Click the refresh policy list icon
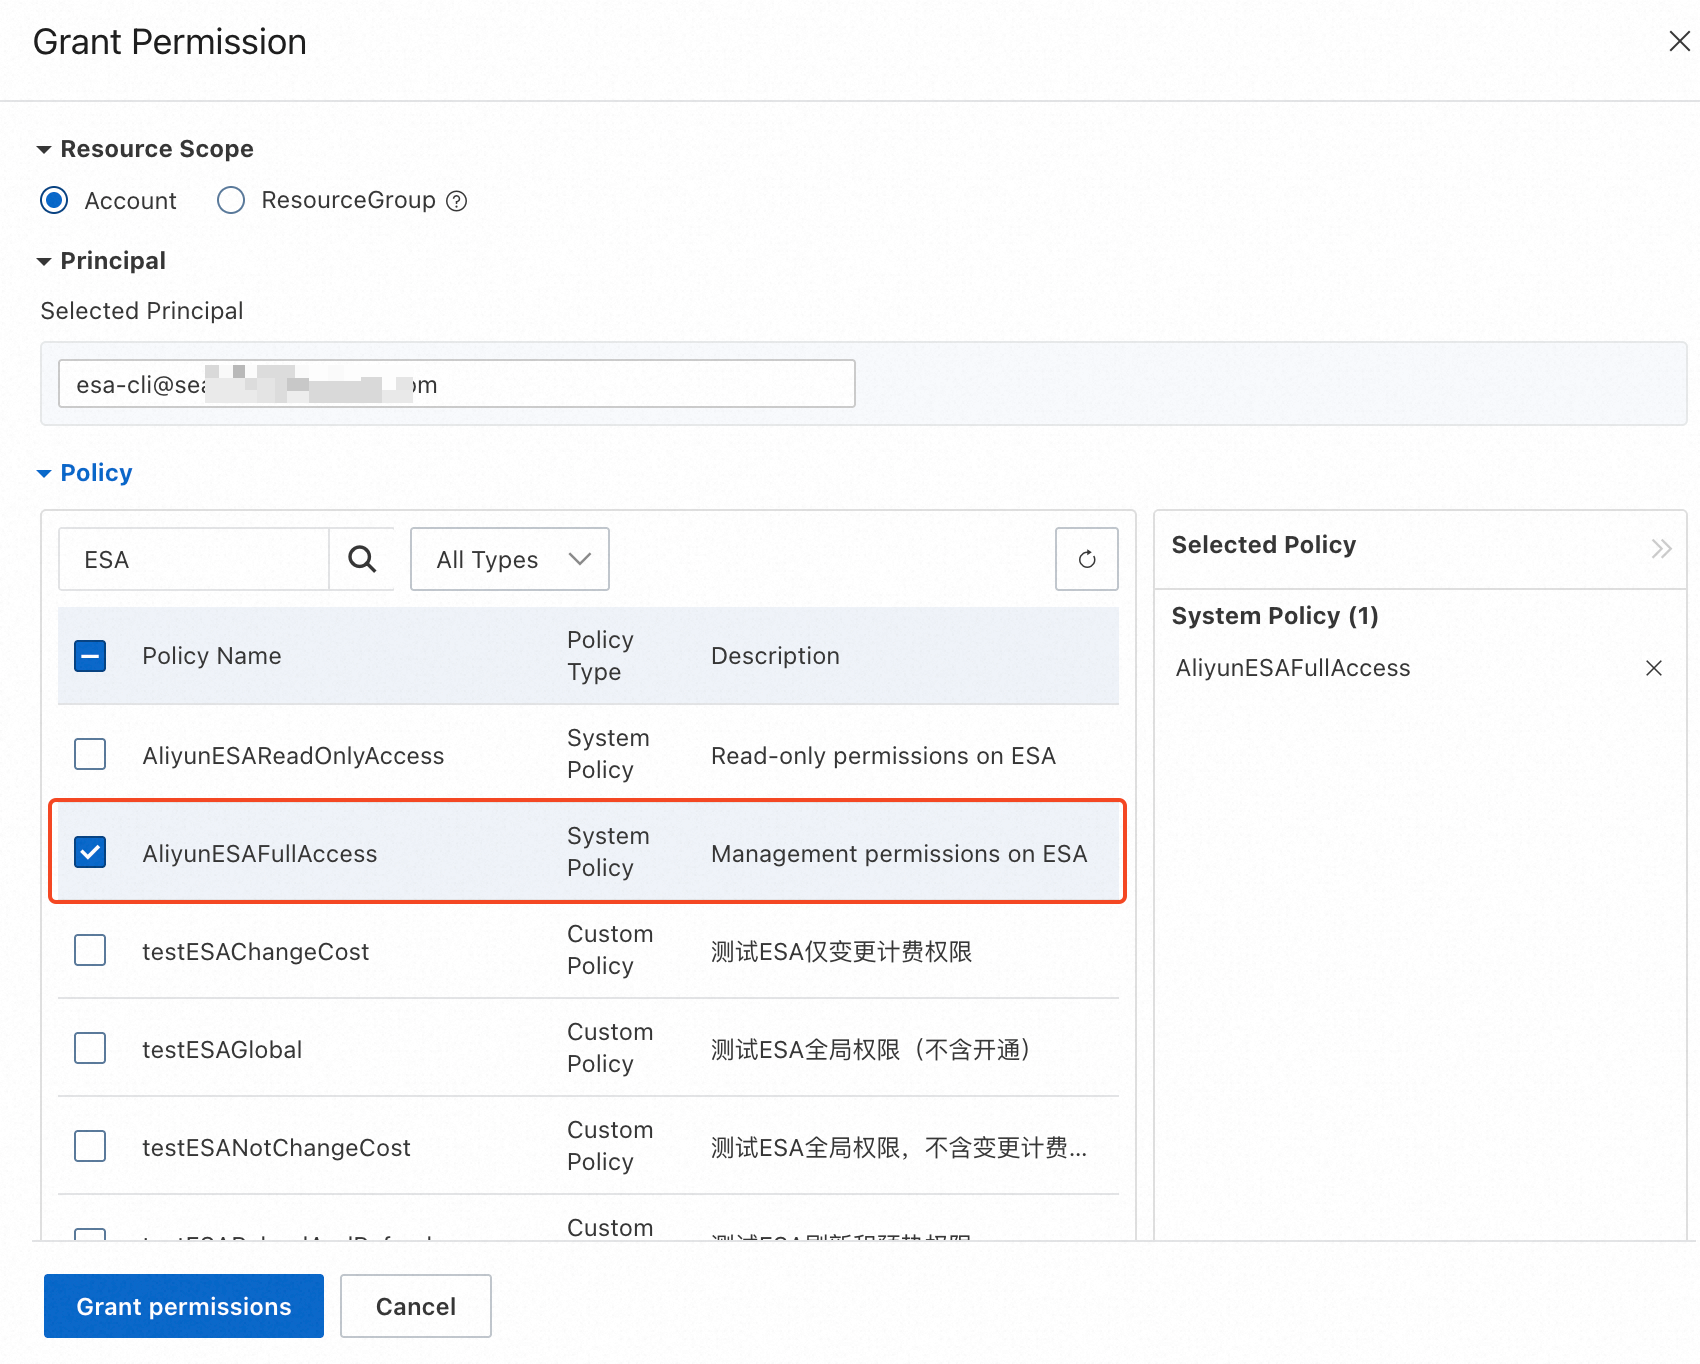This screenshot has height=1364, width=1700. [1086, 559]
